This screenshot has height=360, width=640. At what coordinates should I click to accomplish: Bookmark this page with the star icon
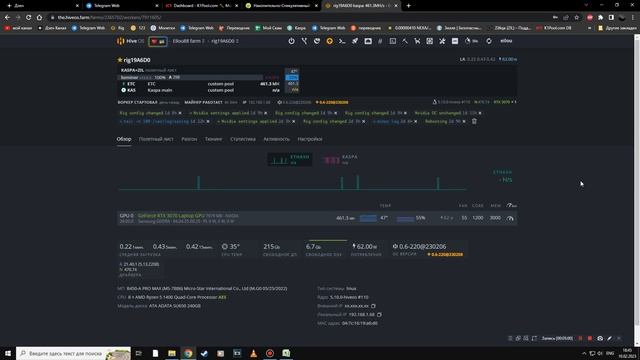tap(576, 17)
